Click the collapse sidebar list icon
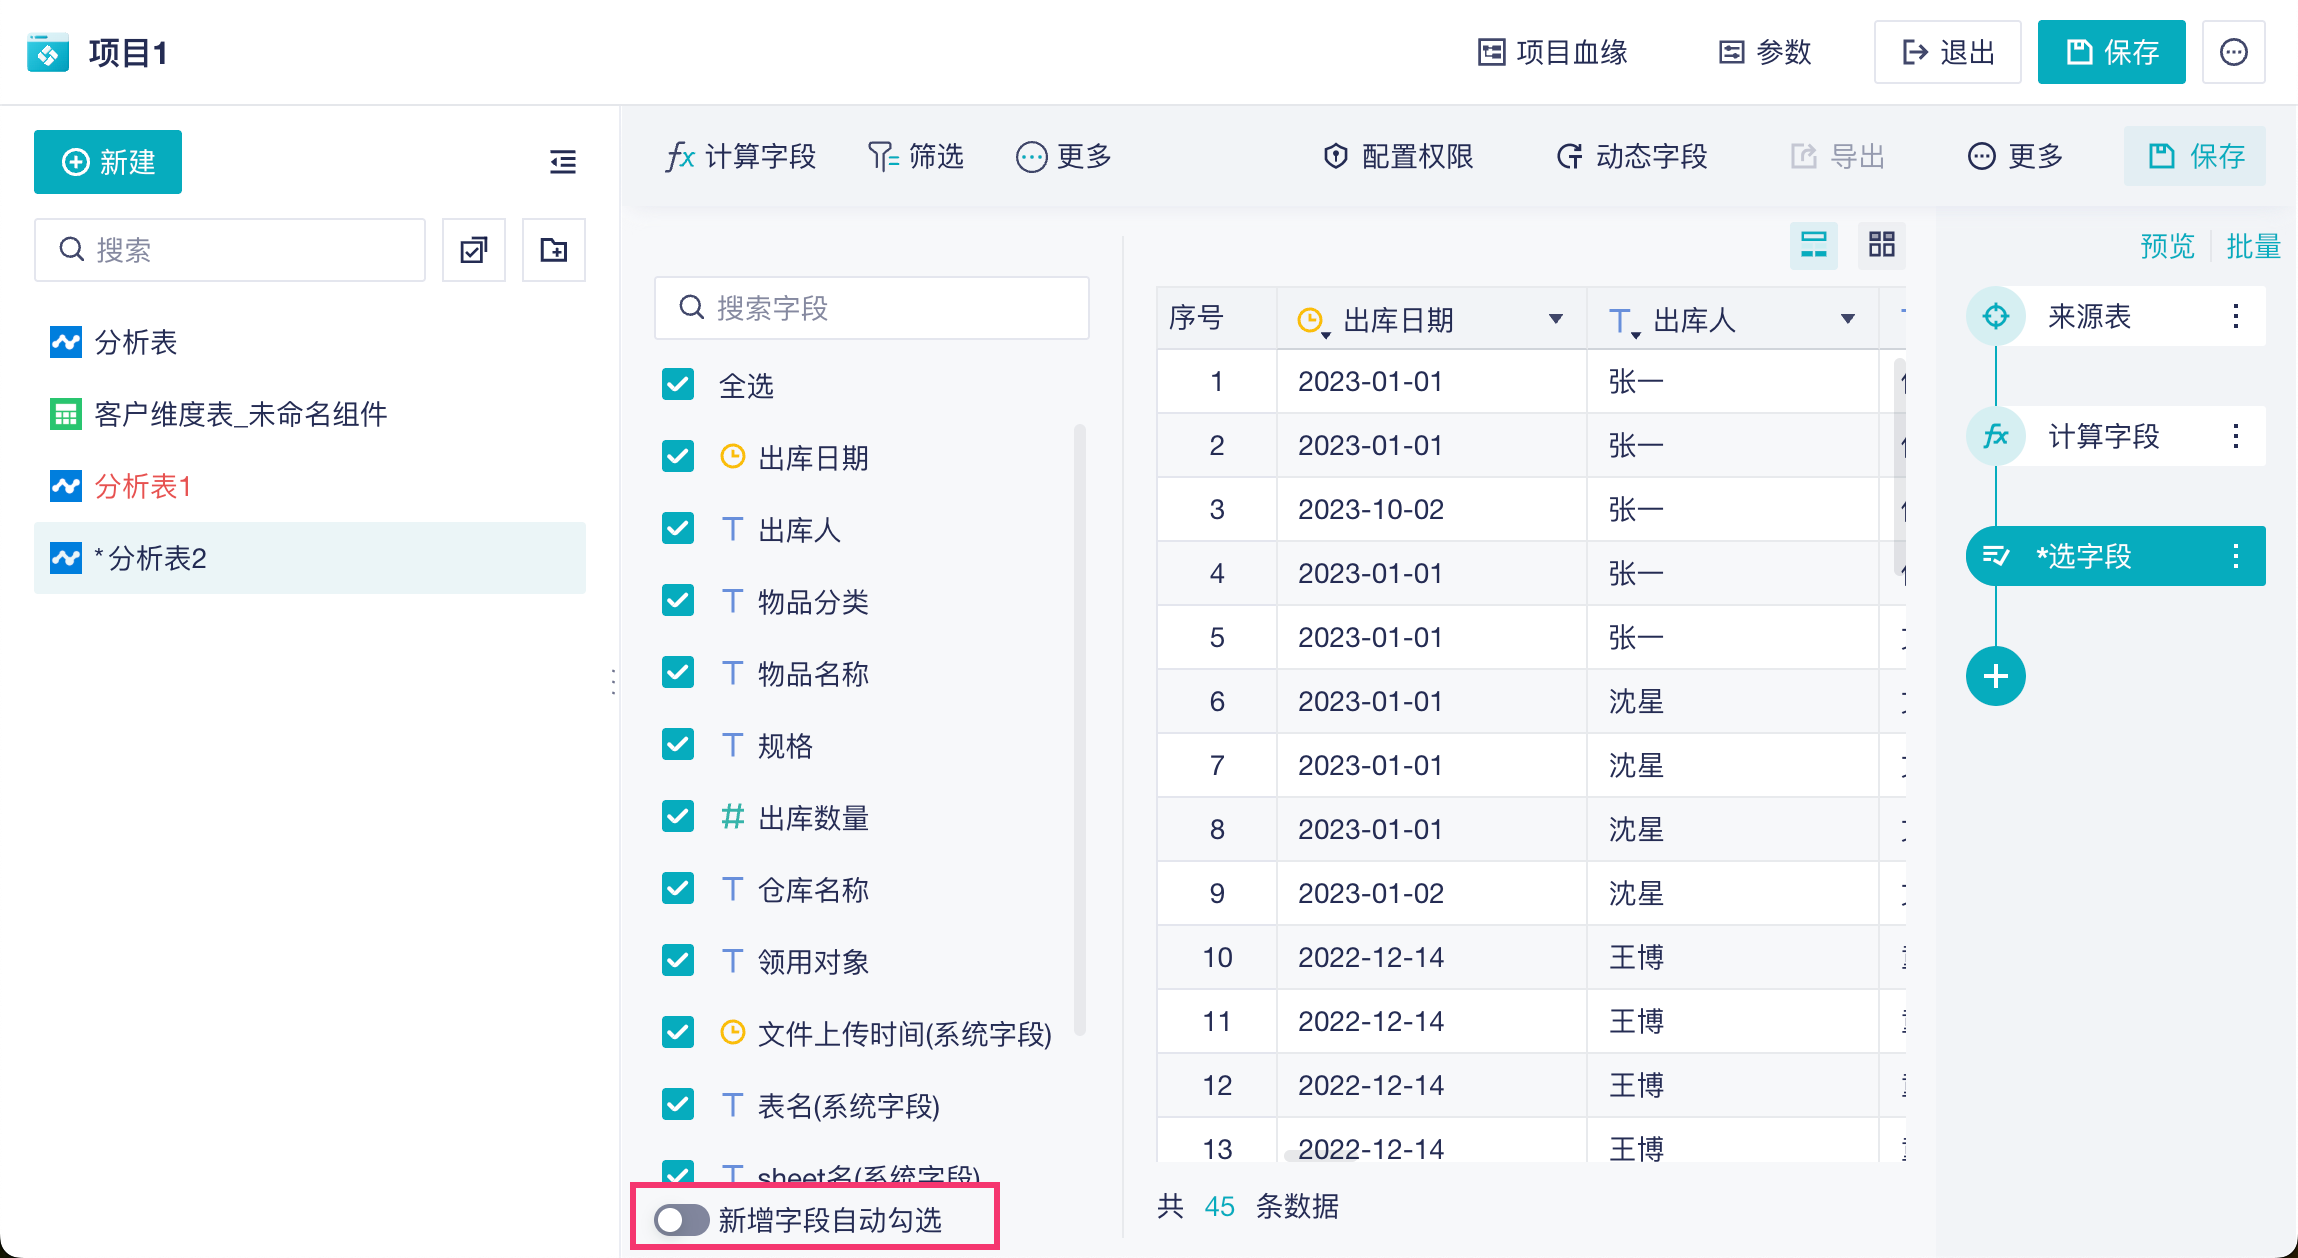The image size is (2298, 1258). point(563,162)
